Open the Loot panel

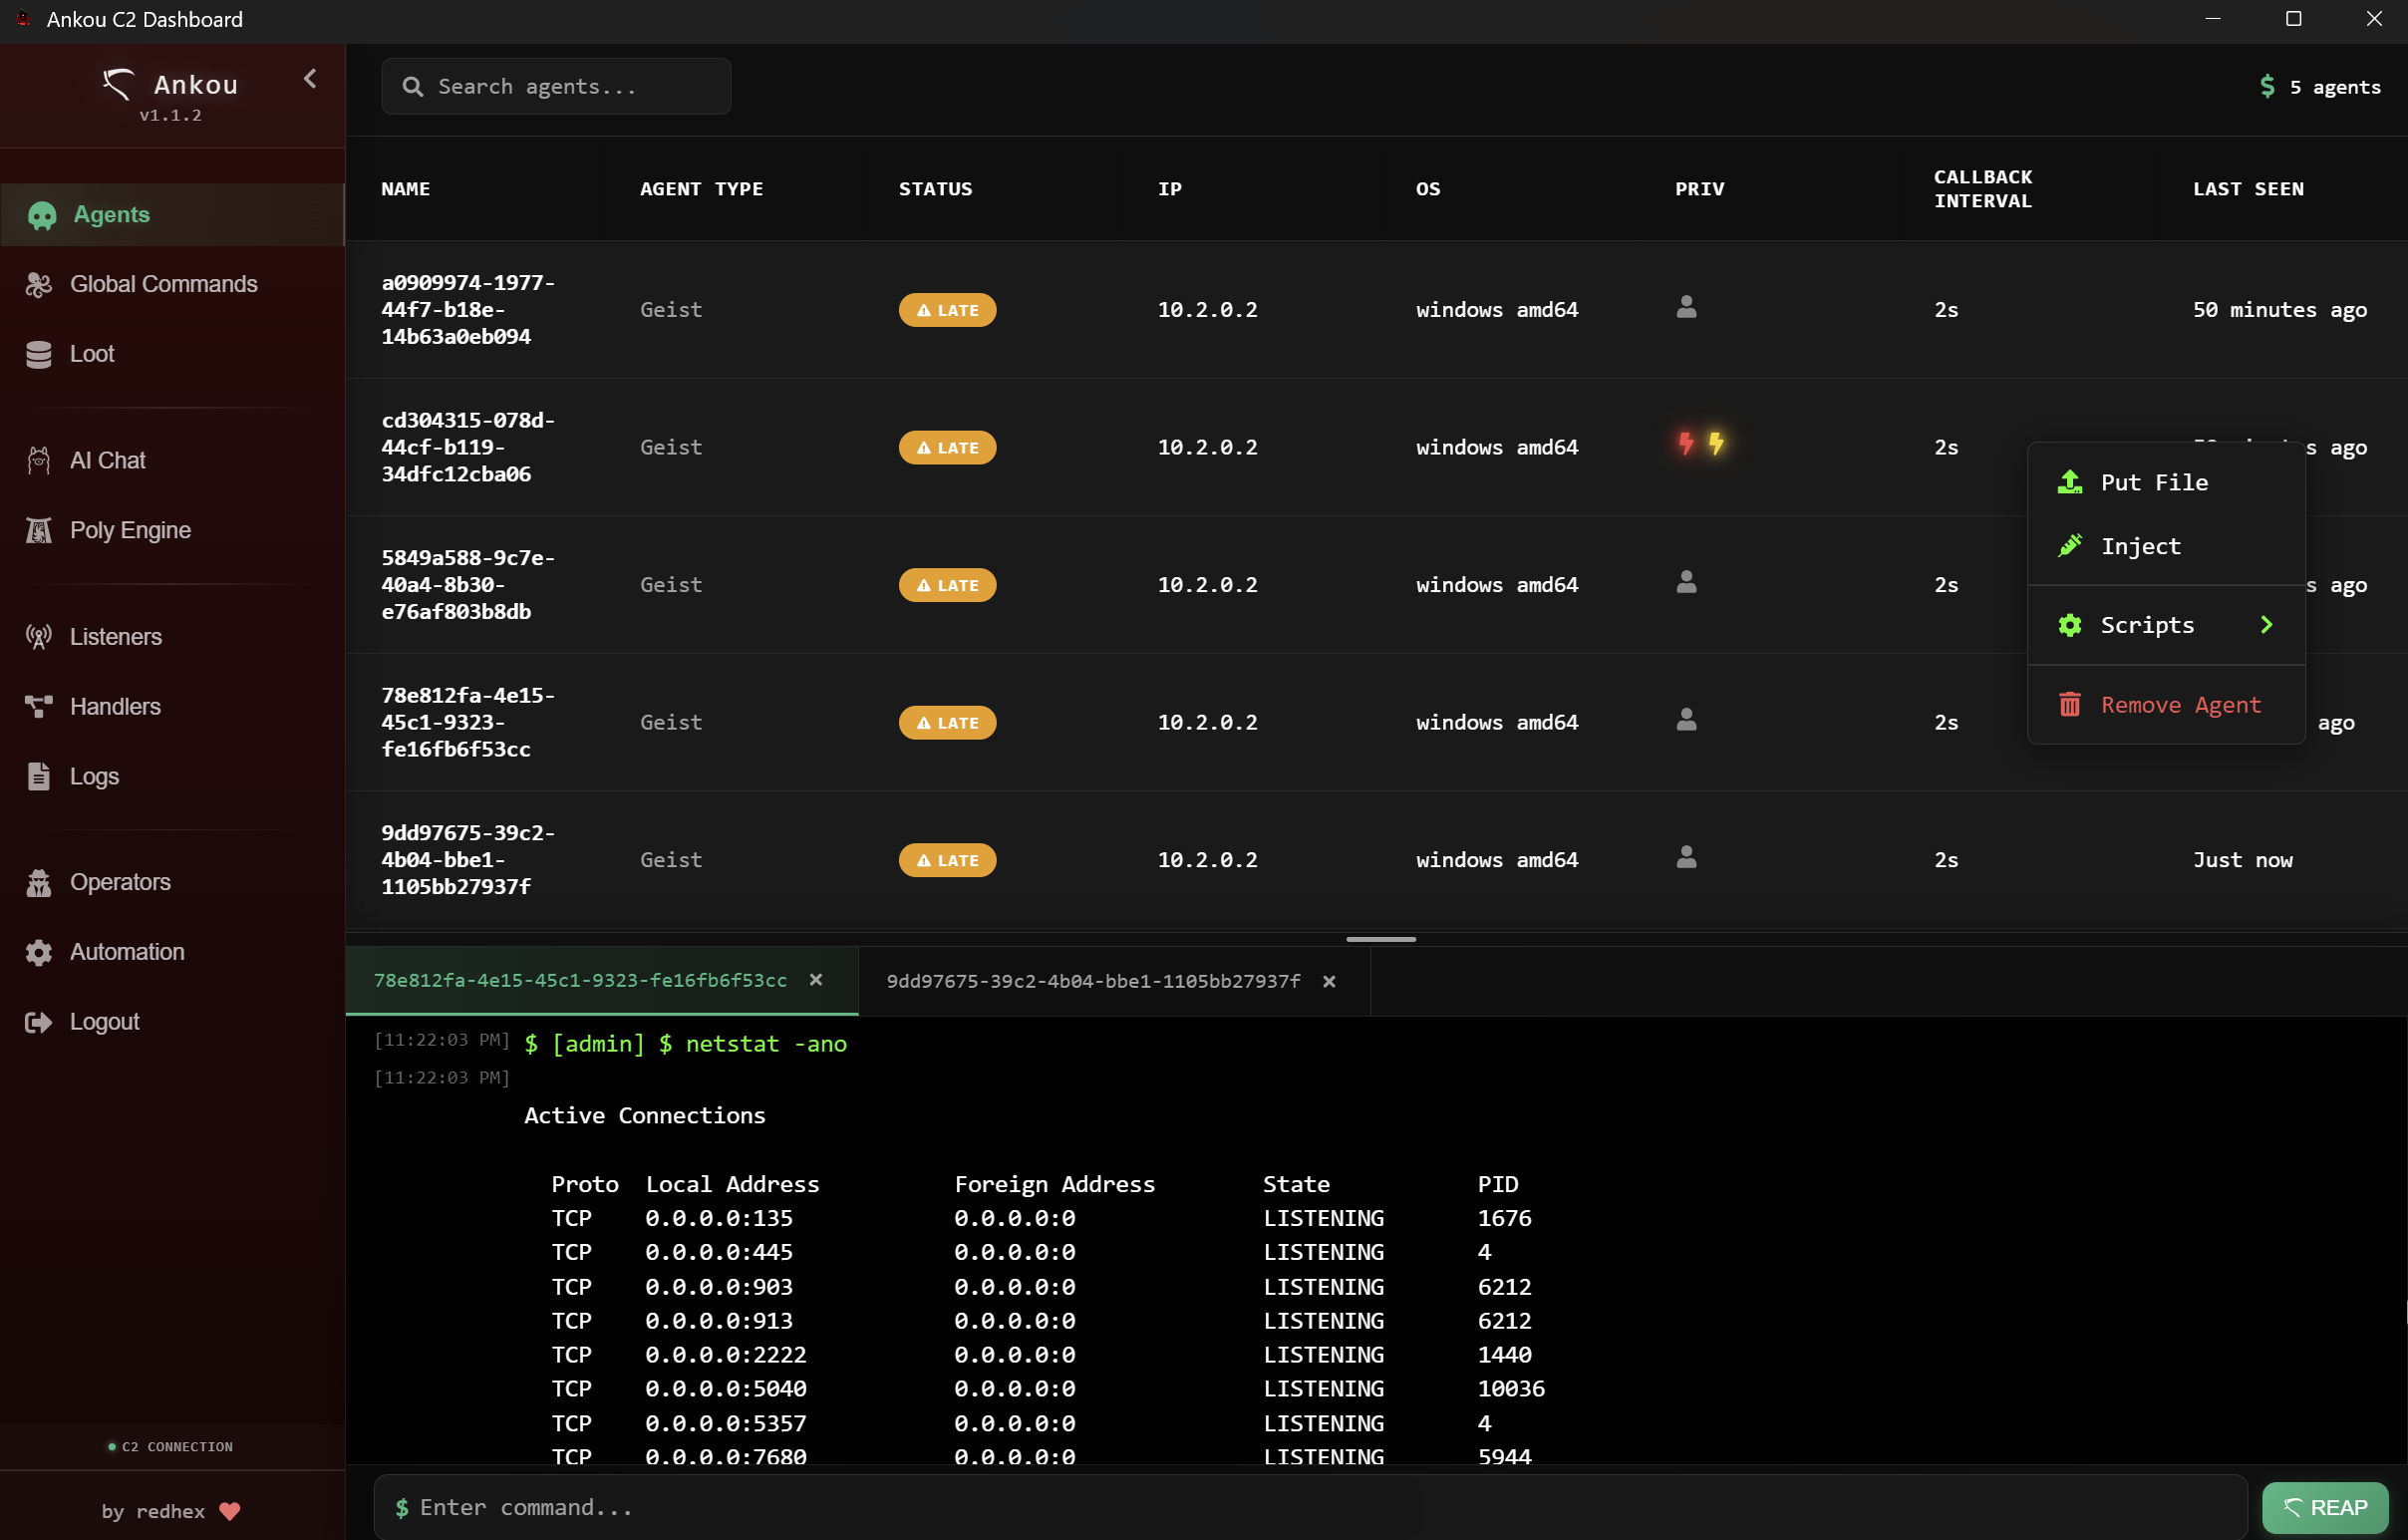[92, 354]
